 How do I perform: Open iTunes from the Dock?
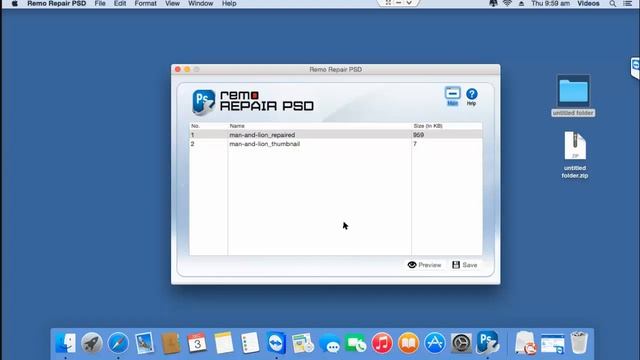click(x=382, y=342)
